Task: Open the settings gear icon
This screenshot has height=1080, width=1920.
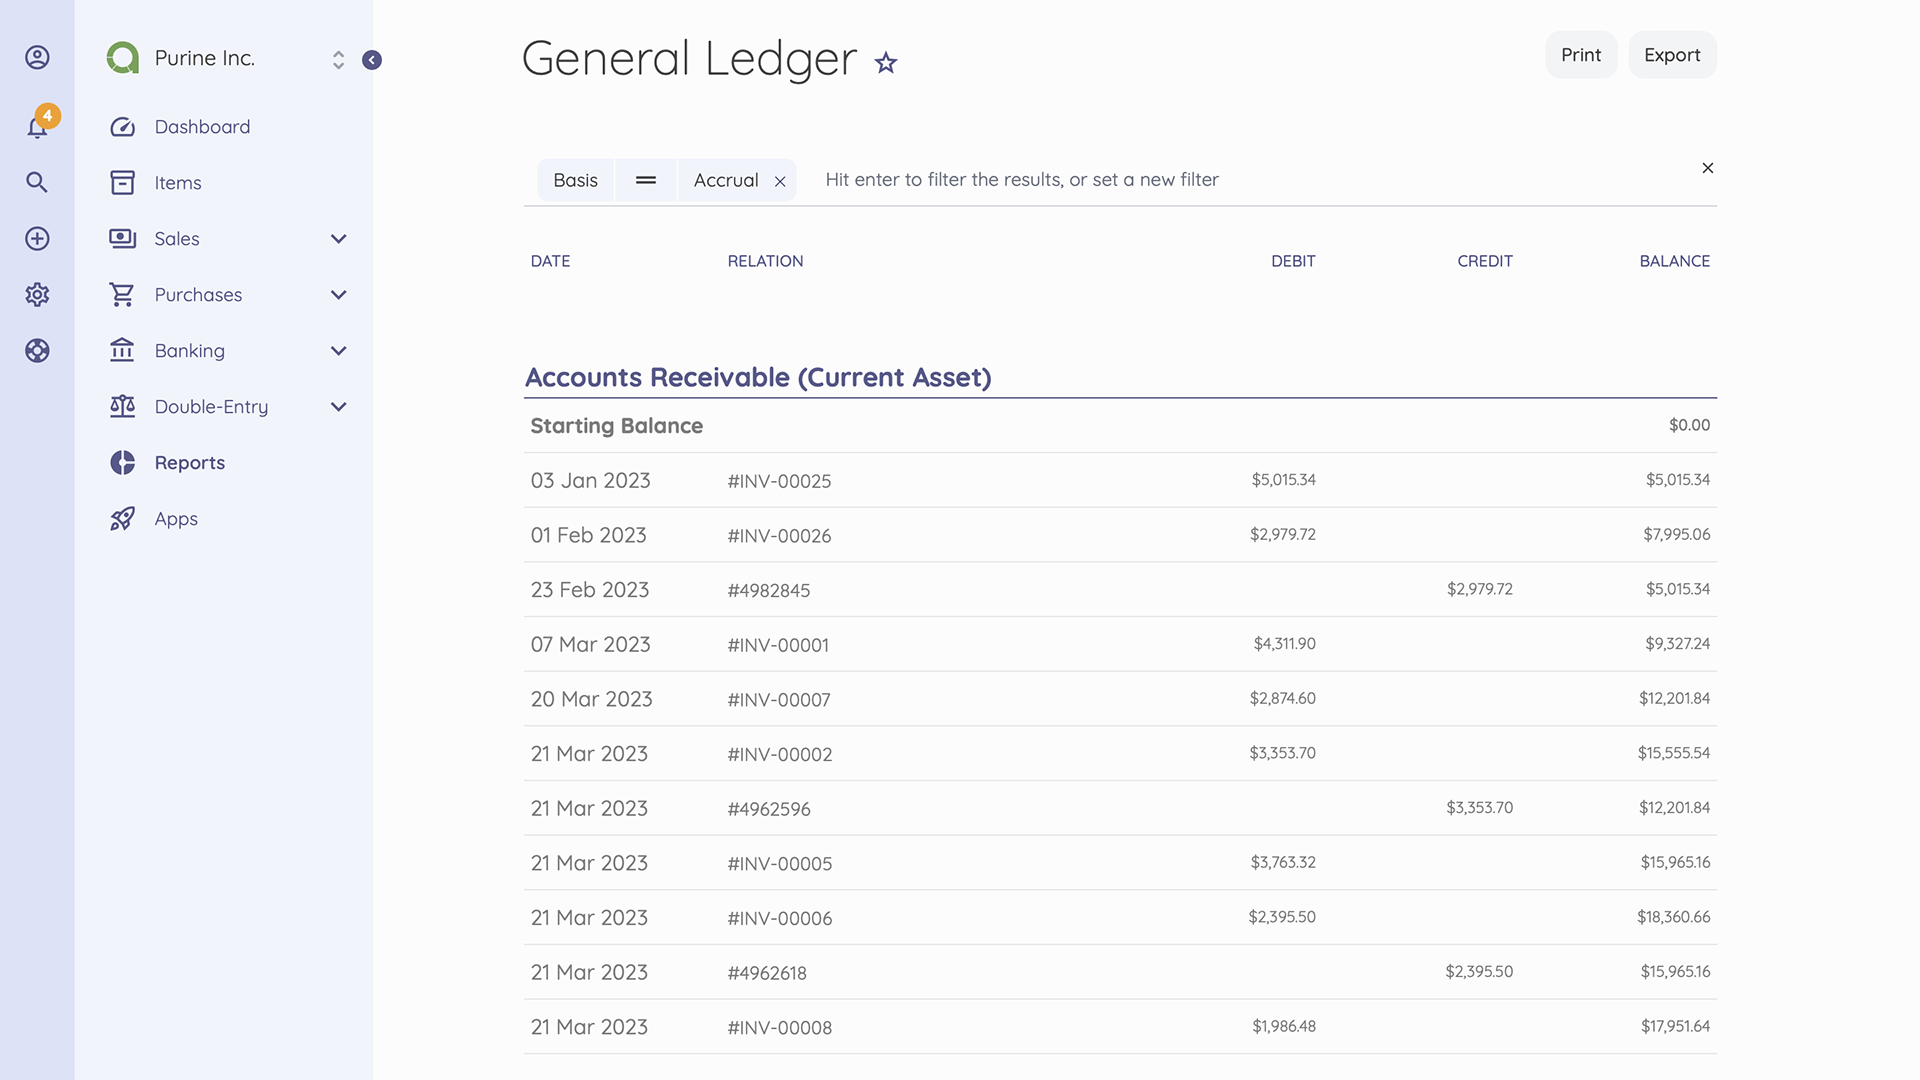Action: tap(37, 294)
